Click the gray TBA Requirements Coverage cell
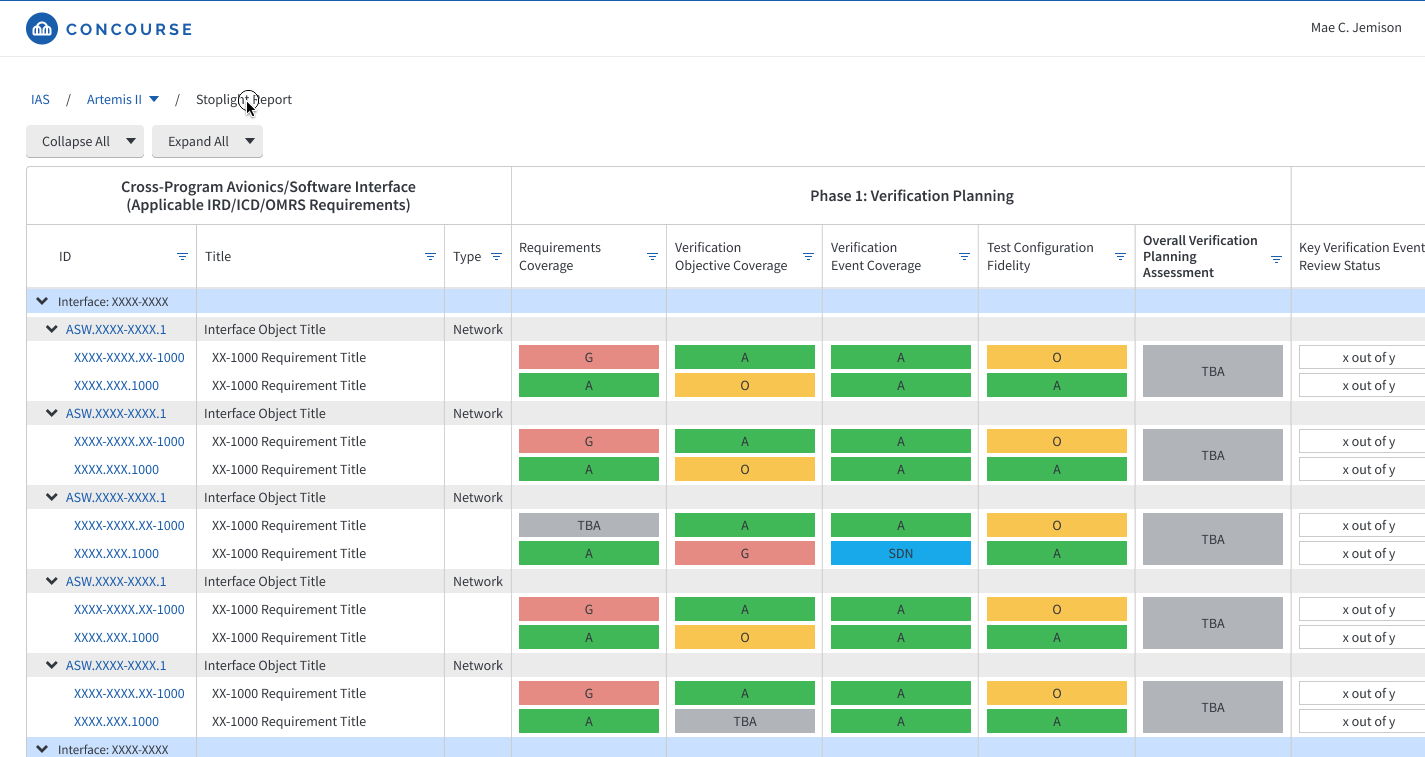The height and width of the screenshot is (757, 1425). tap(589, 525)
